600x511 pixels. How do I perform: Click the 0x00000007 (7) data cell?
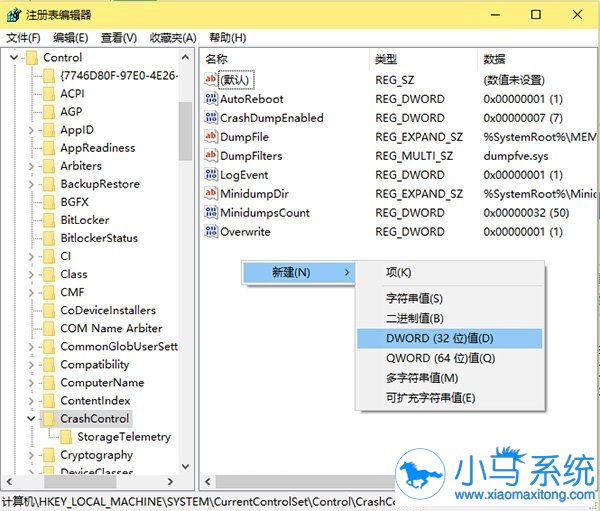coord(523,118)
